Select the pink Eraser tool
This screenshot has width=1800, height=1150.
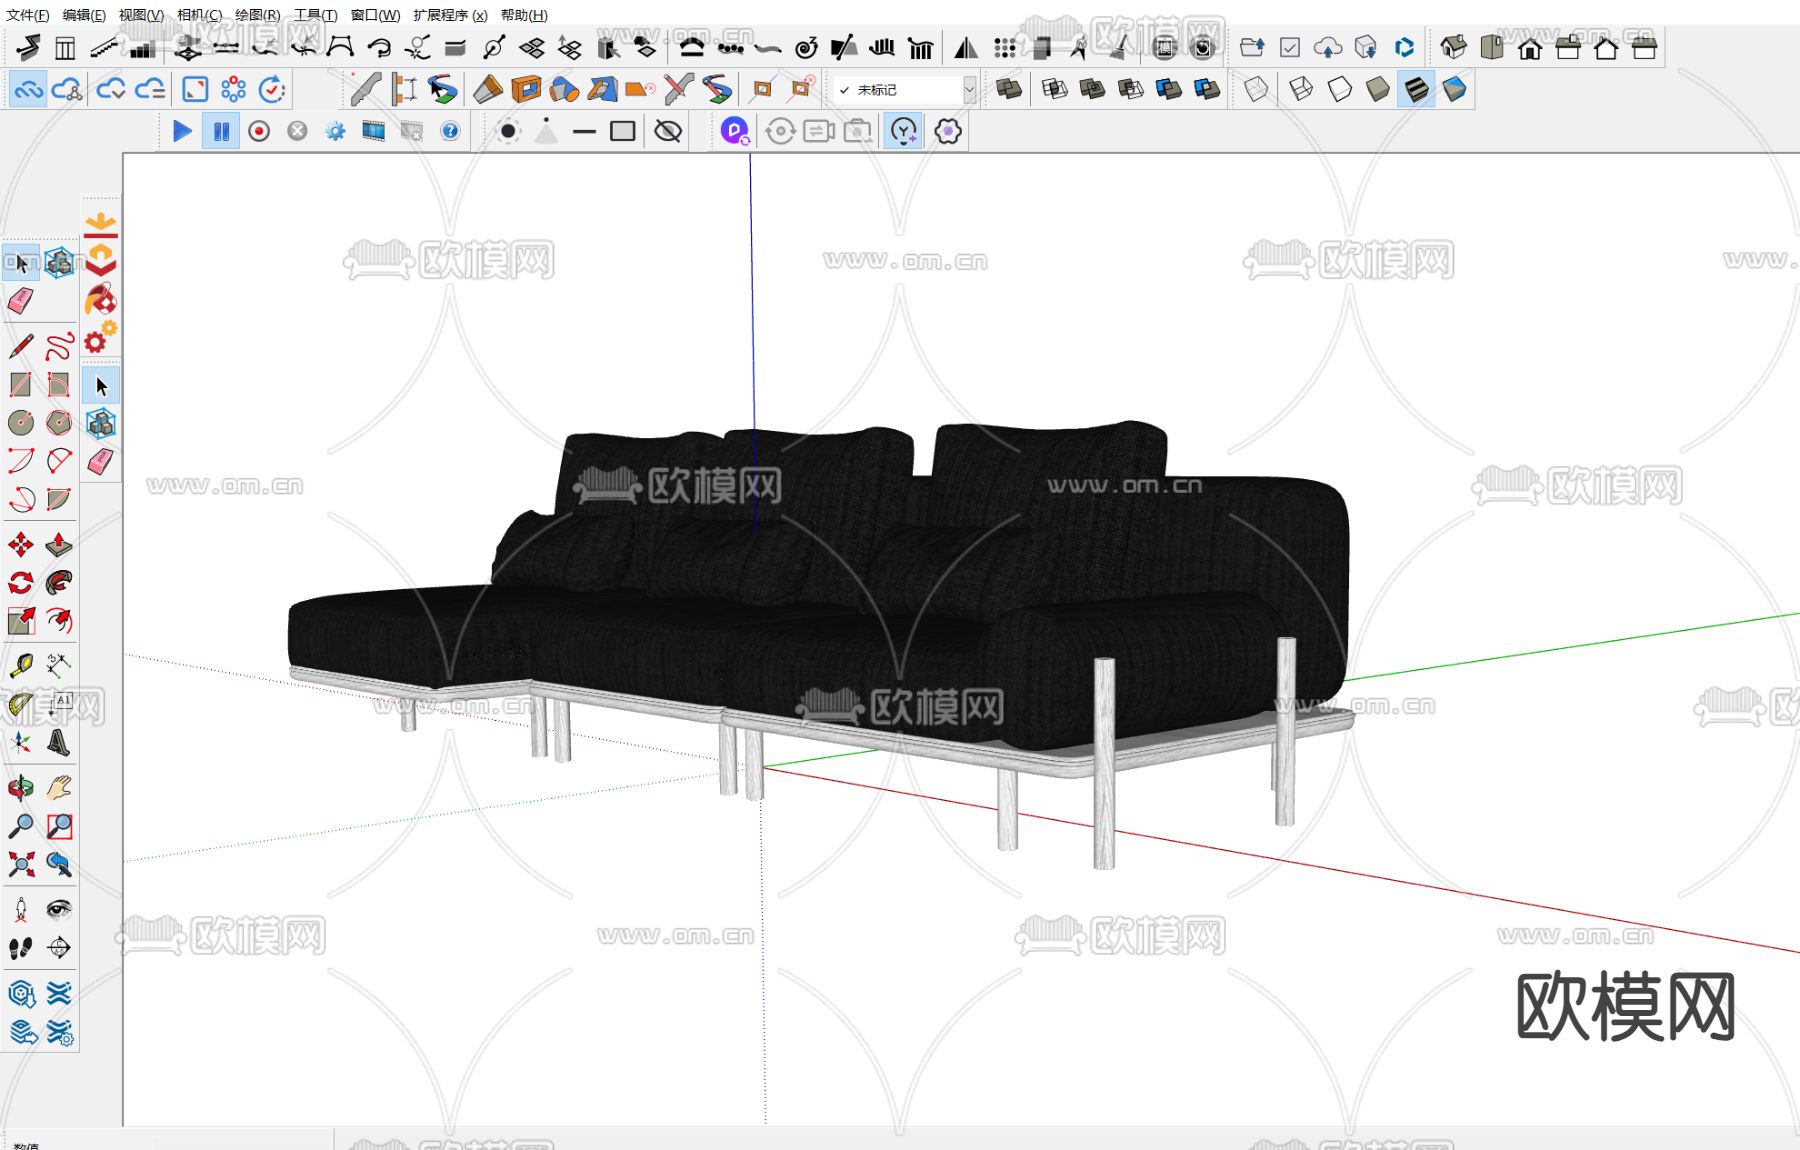21,301
